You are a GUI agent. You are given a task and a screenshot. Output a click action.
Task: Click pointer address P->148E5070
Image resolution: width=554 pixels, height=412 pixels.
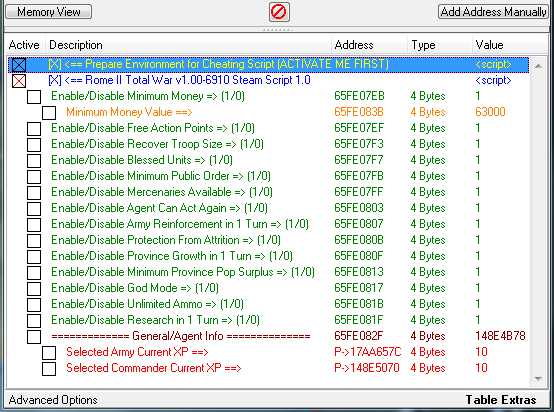(x=367, y=368)
